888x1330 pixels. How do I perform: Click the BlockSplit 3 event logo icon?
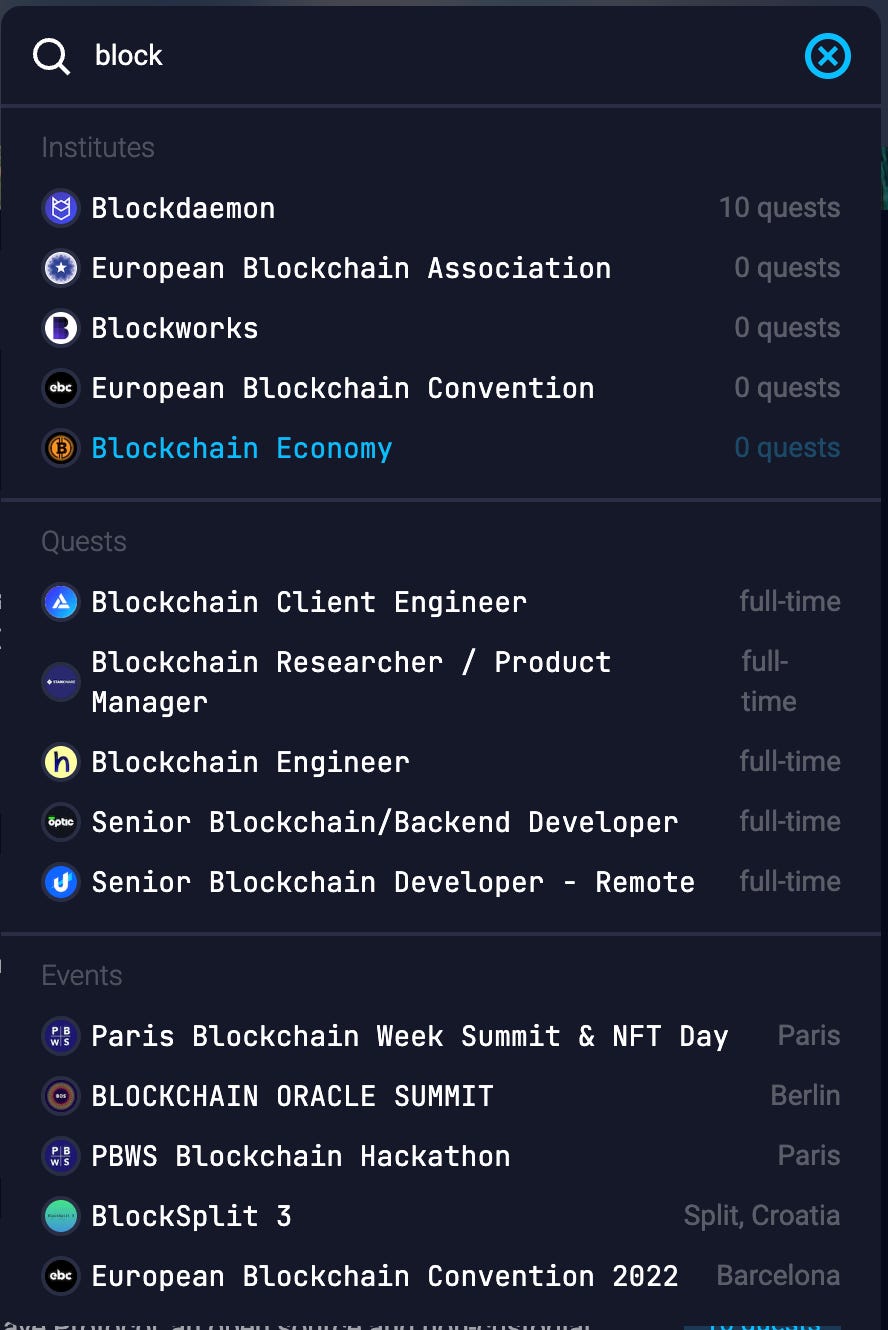click(x=61, y=1216)
